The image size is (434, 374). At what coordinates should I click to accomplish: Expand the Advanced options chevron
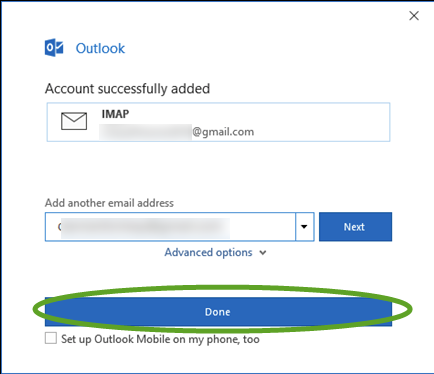[x=263, y=253]
